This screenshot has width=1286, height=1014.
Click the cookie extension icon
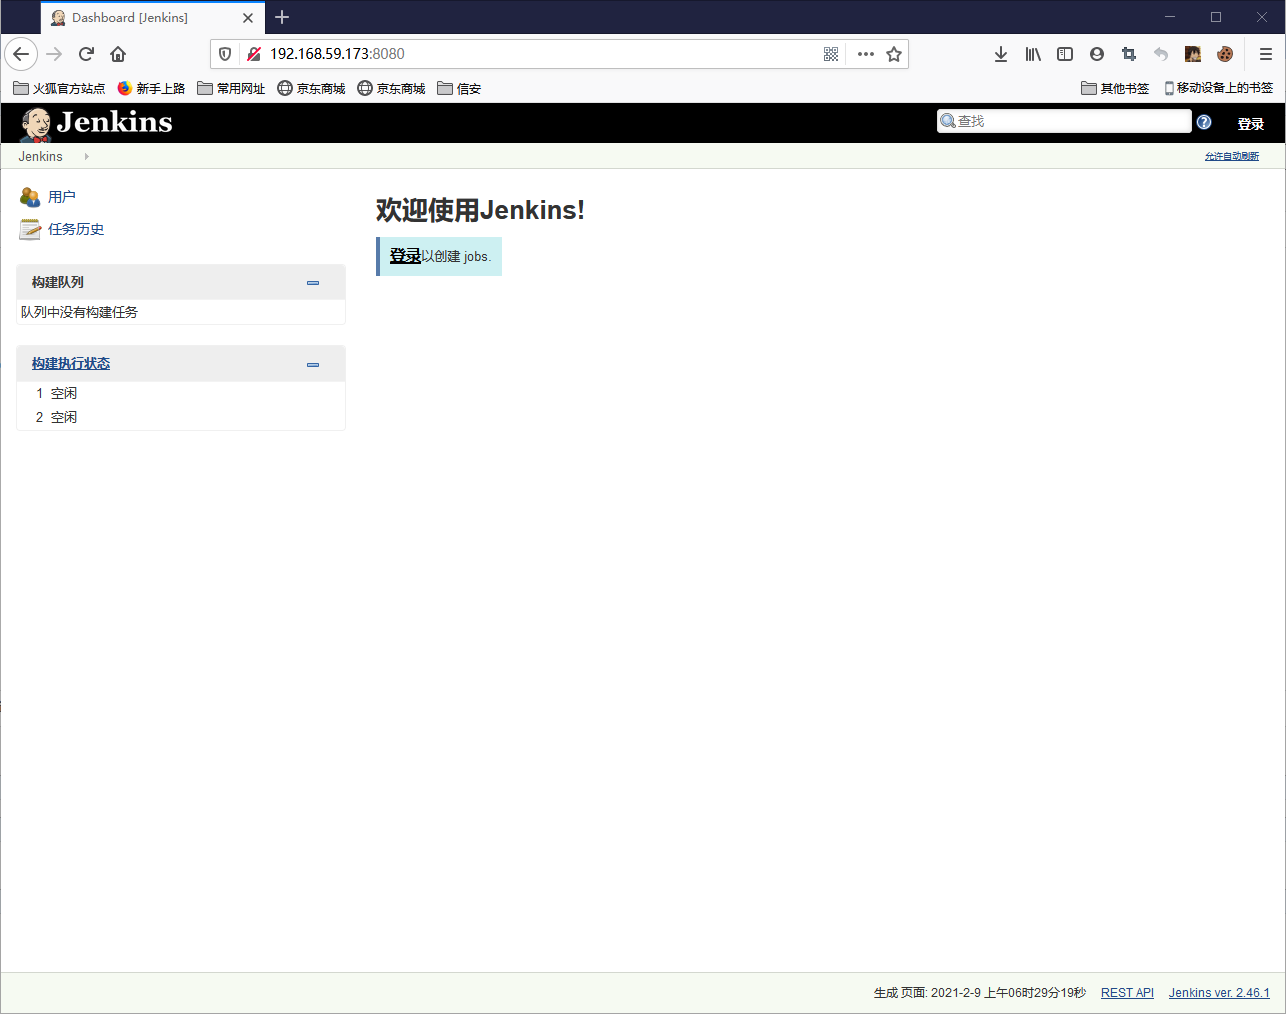[x=1225, y=54]
